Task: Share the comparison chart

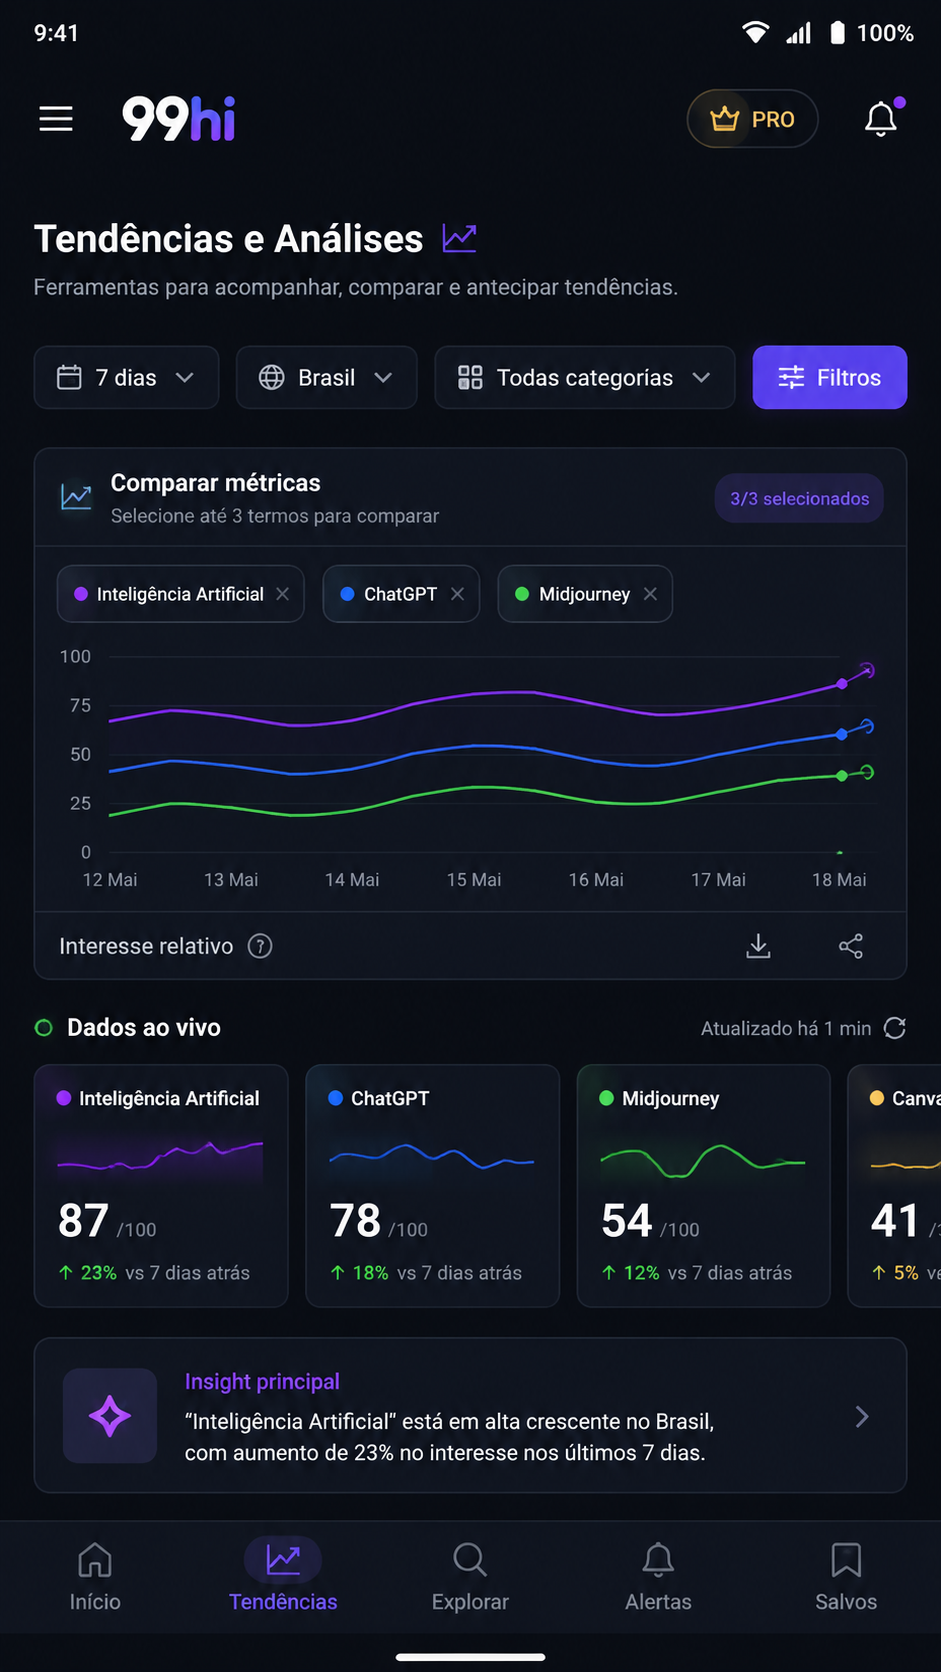Action: coord(851,946)
